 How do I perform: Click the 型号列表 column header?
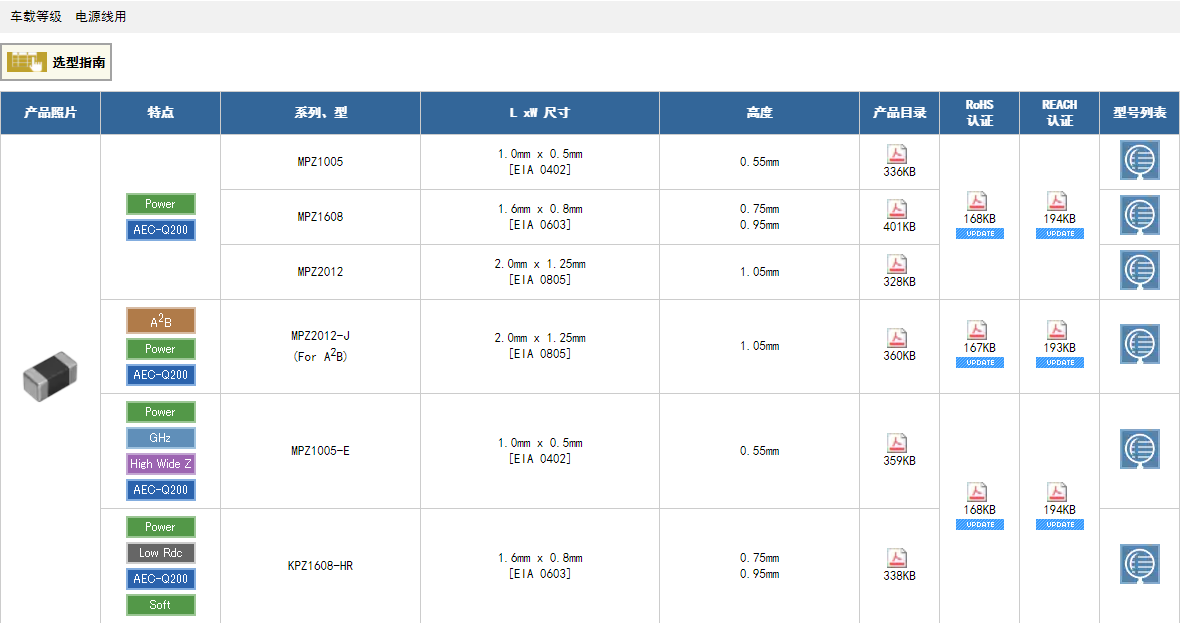coord(1139,113)
